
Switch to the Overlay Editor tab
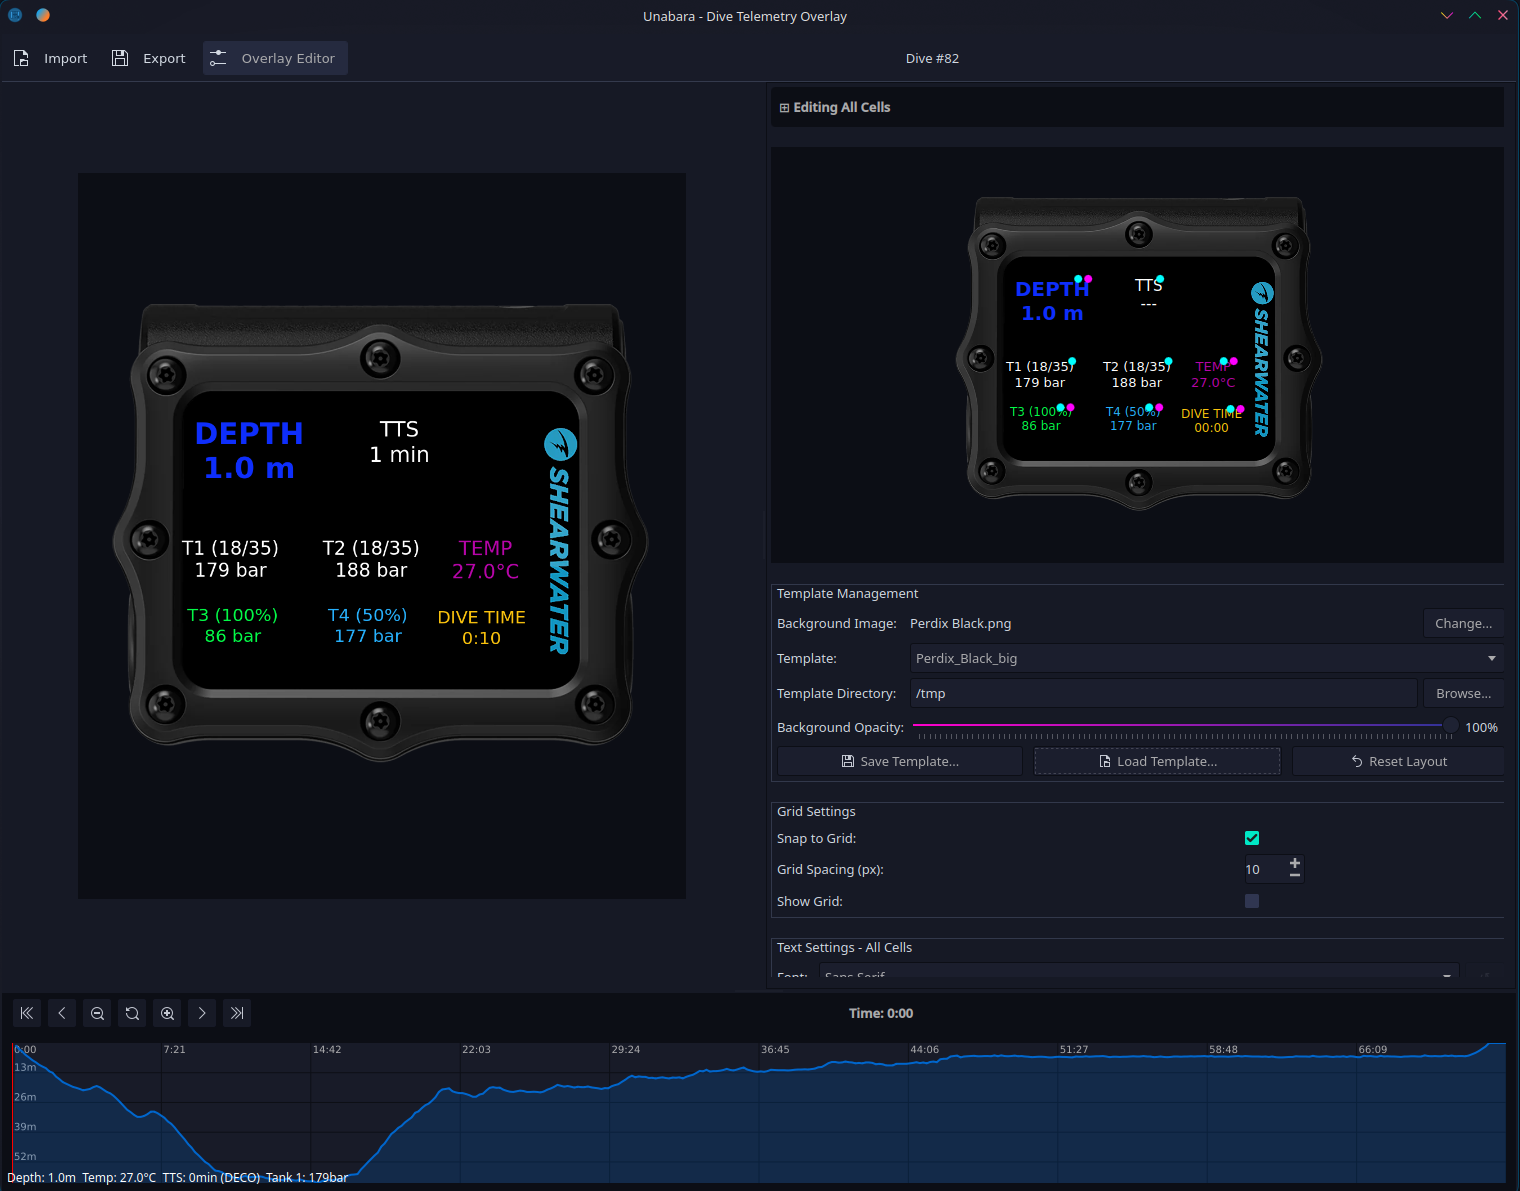pyautogui.click(x=275, y=58)
